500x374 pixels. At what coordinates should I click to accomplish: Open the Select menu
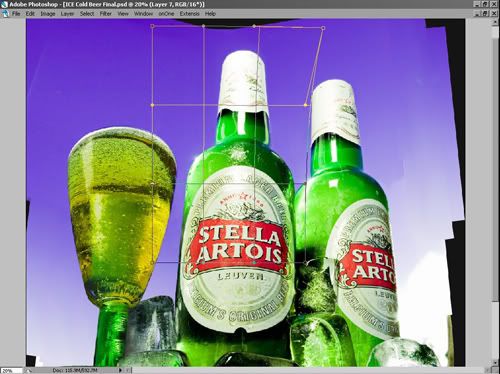(x=87, y=14)
